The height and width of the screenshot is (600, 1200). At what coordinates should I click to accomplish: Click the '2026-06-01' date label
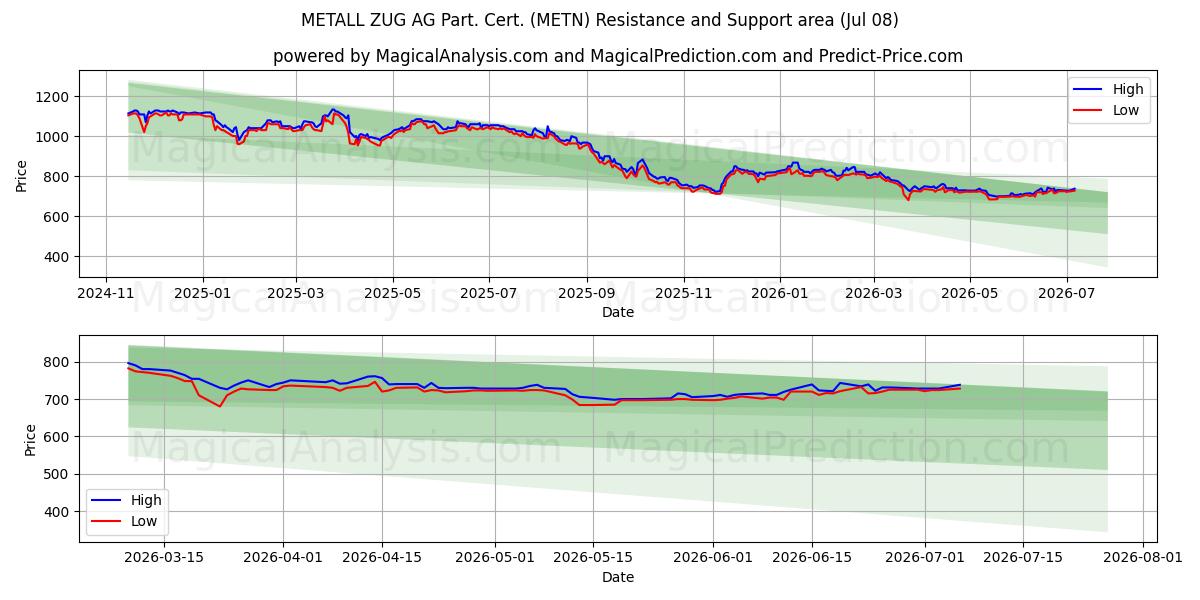tap(715, 557)
